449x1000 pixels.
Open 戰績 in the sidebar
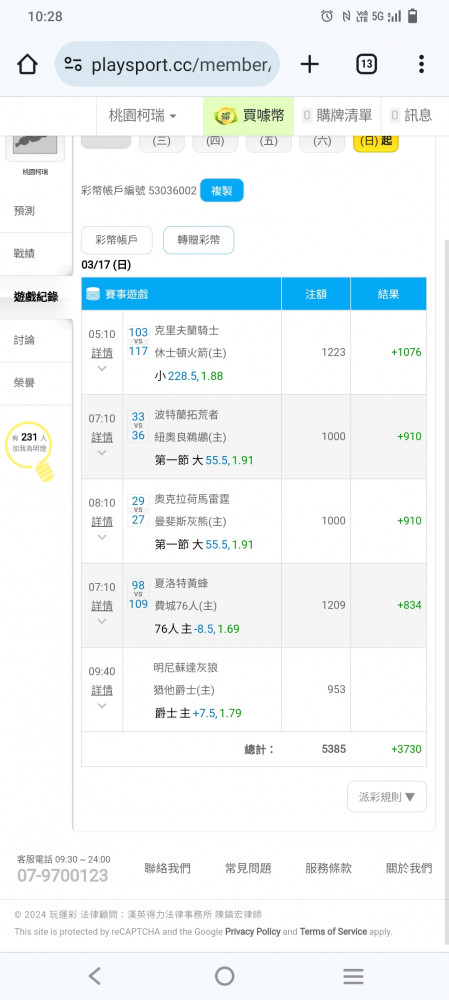(x=24, y=253)
